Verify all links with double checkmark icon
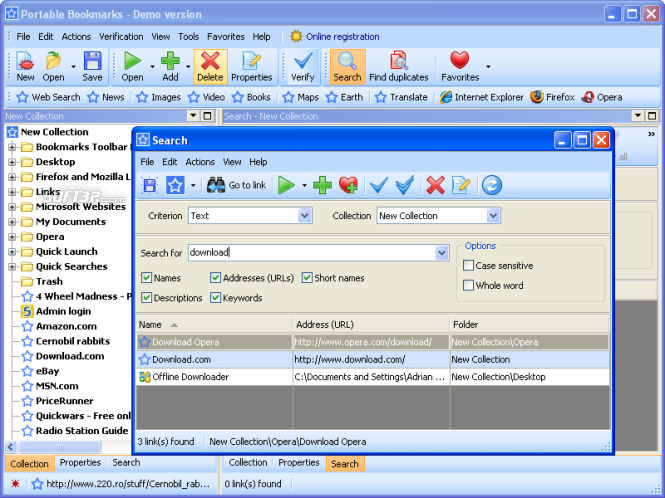Viewport: 665px width, 498px height. [405, 185]
